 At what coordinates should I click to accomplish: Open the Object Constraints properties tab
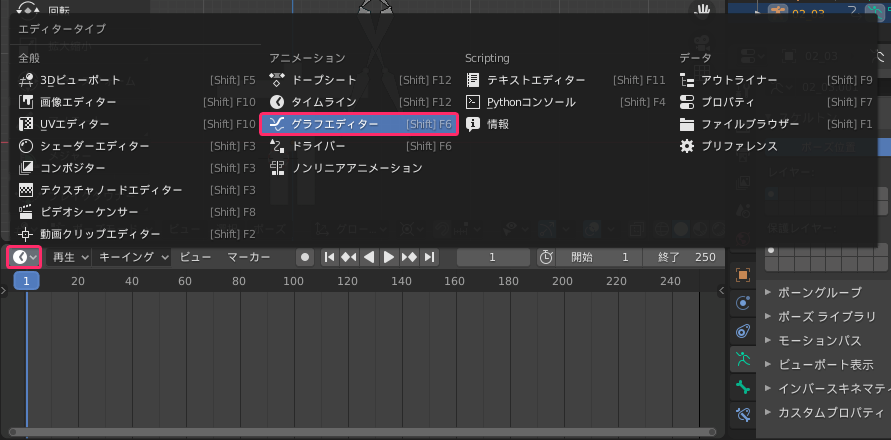point(743,331)
